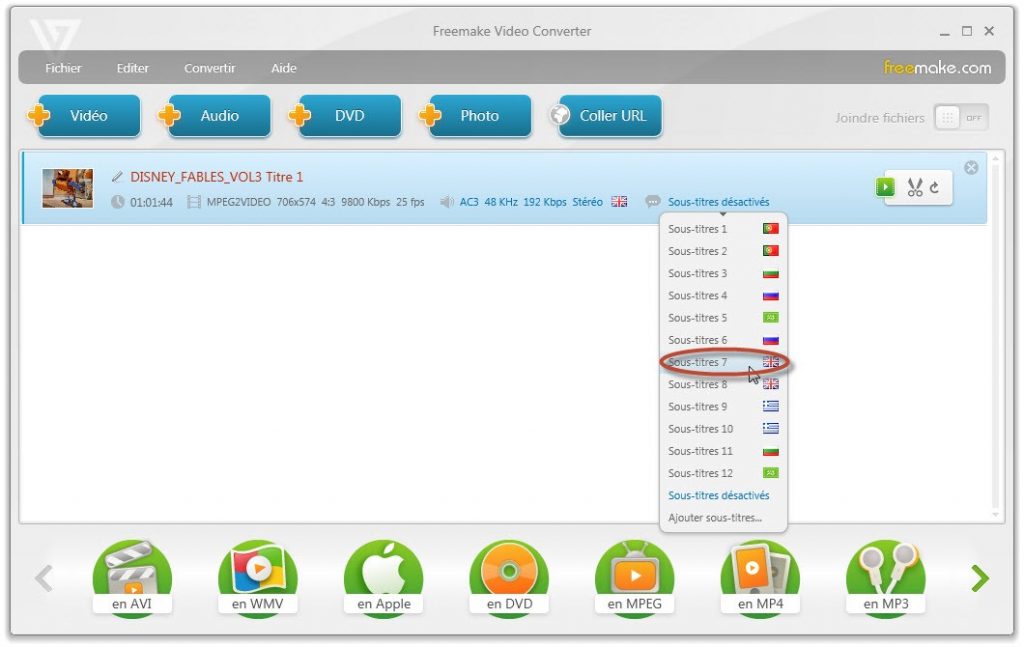Convert to MP3 format
Screen dimensions: 1024x647
point(886,578)
